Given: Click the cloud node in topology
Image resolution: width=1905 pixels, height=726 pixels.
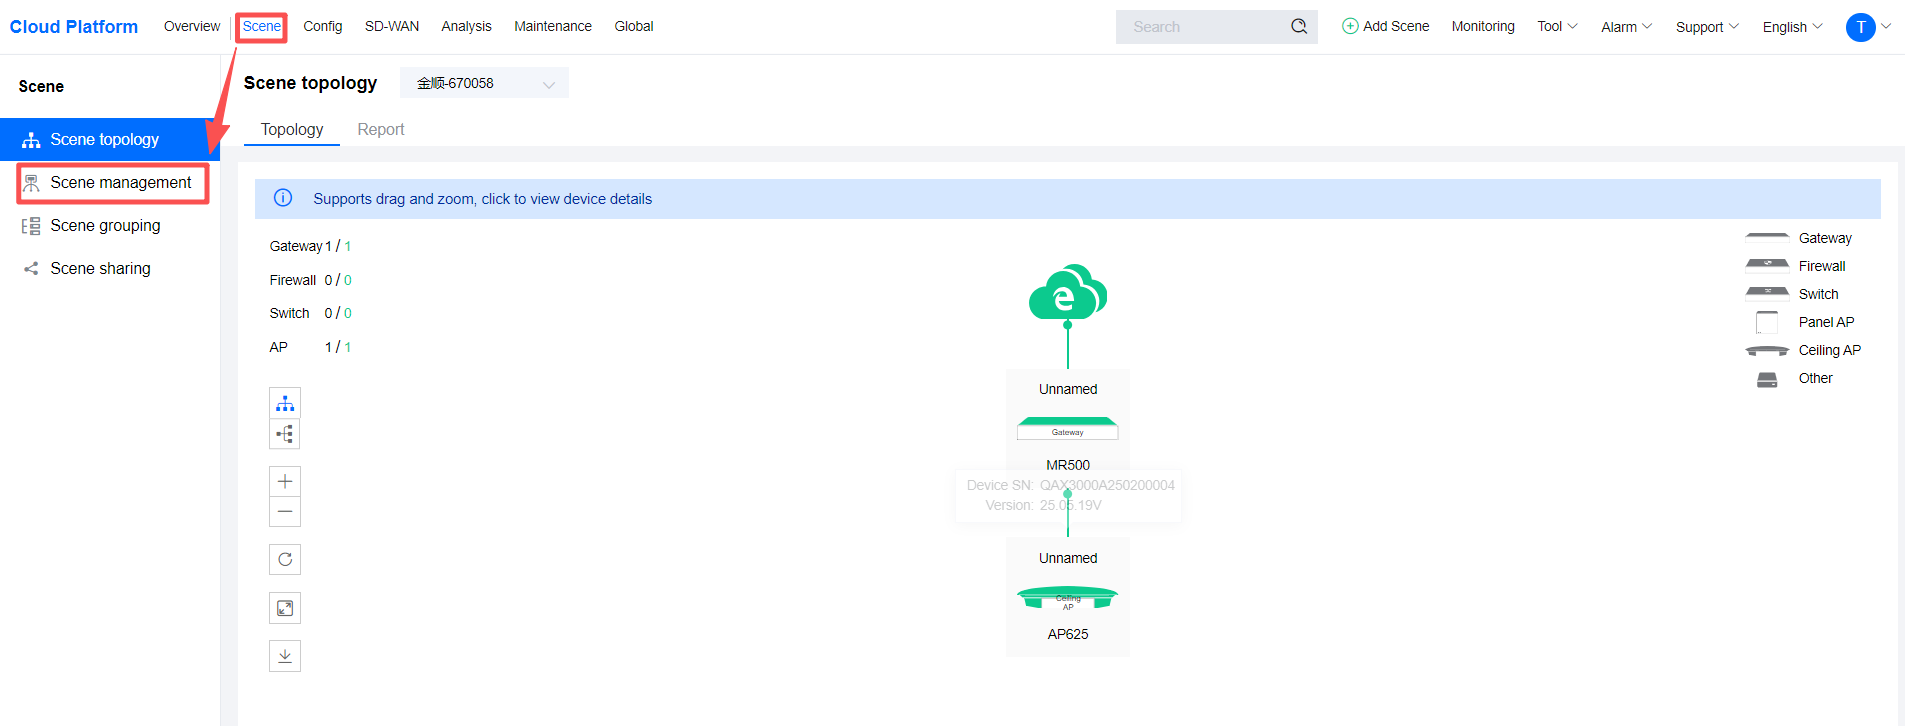Looking at the screenshot, I should coord(1067,293).
